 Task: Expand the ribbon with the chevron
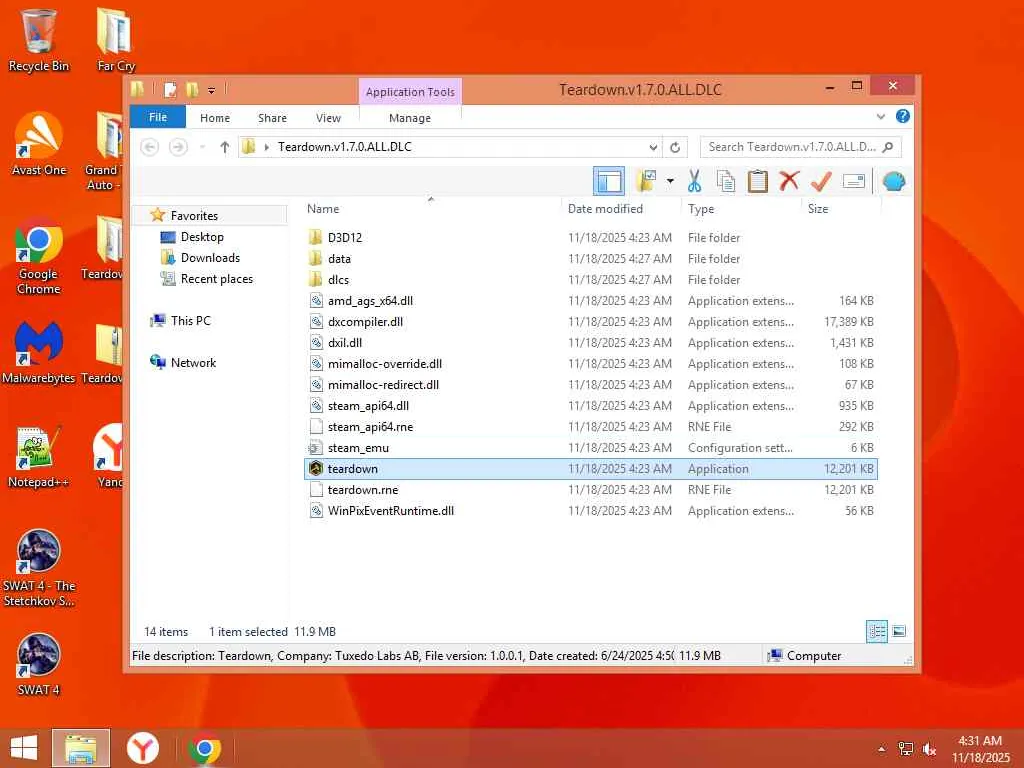click(881, 117)
